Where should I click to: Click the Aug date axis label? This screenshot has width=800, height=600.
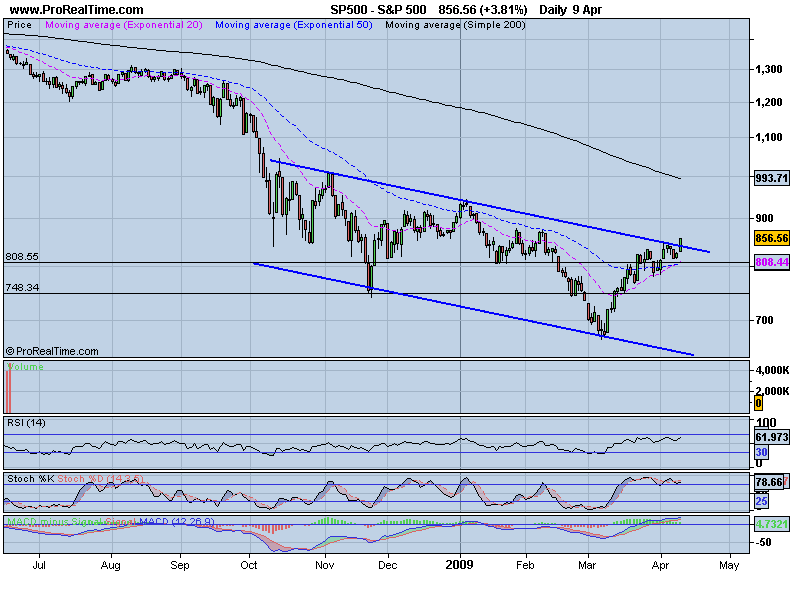(111, 565)
